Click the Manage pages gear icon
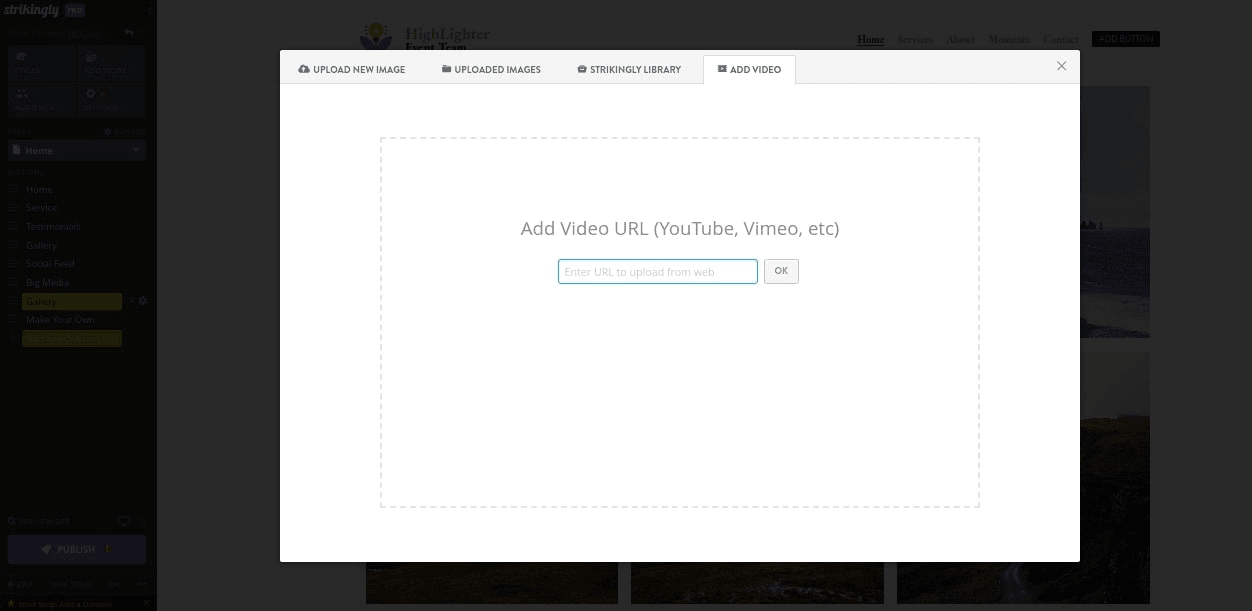 (x=108, y=131)
